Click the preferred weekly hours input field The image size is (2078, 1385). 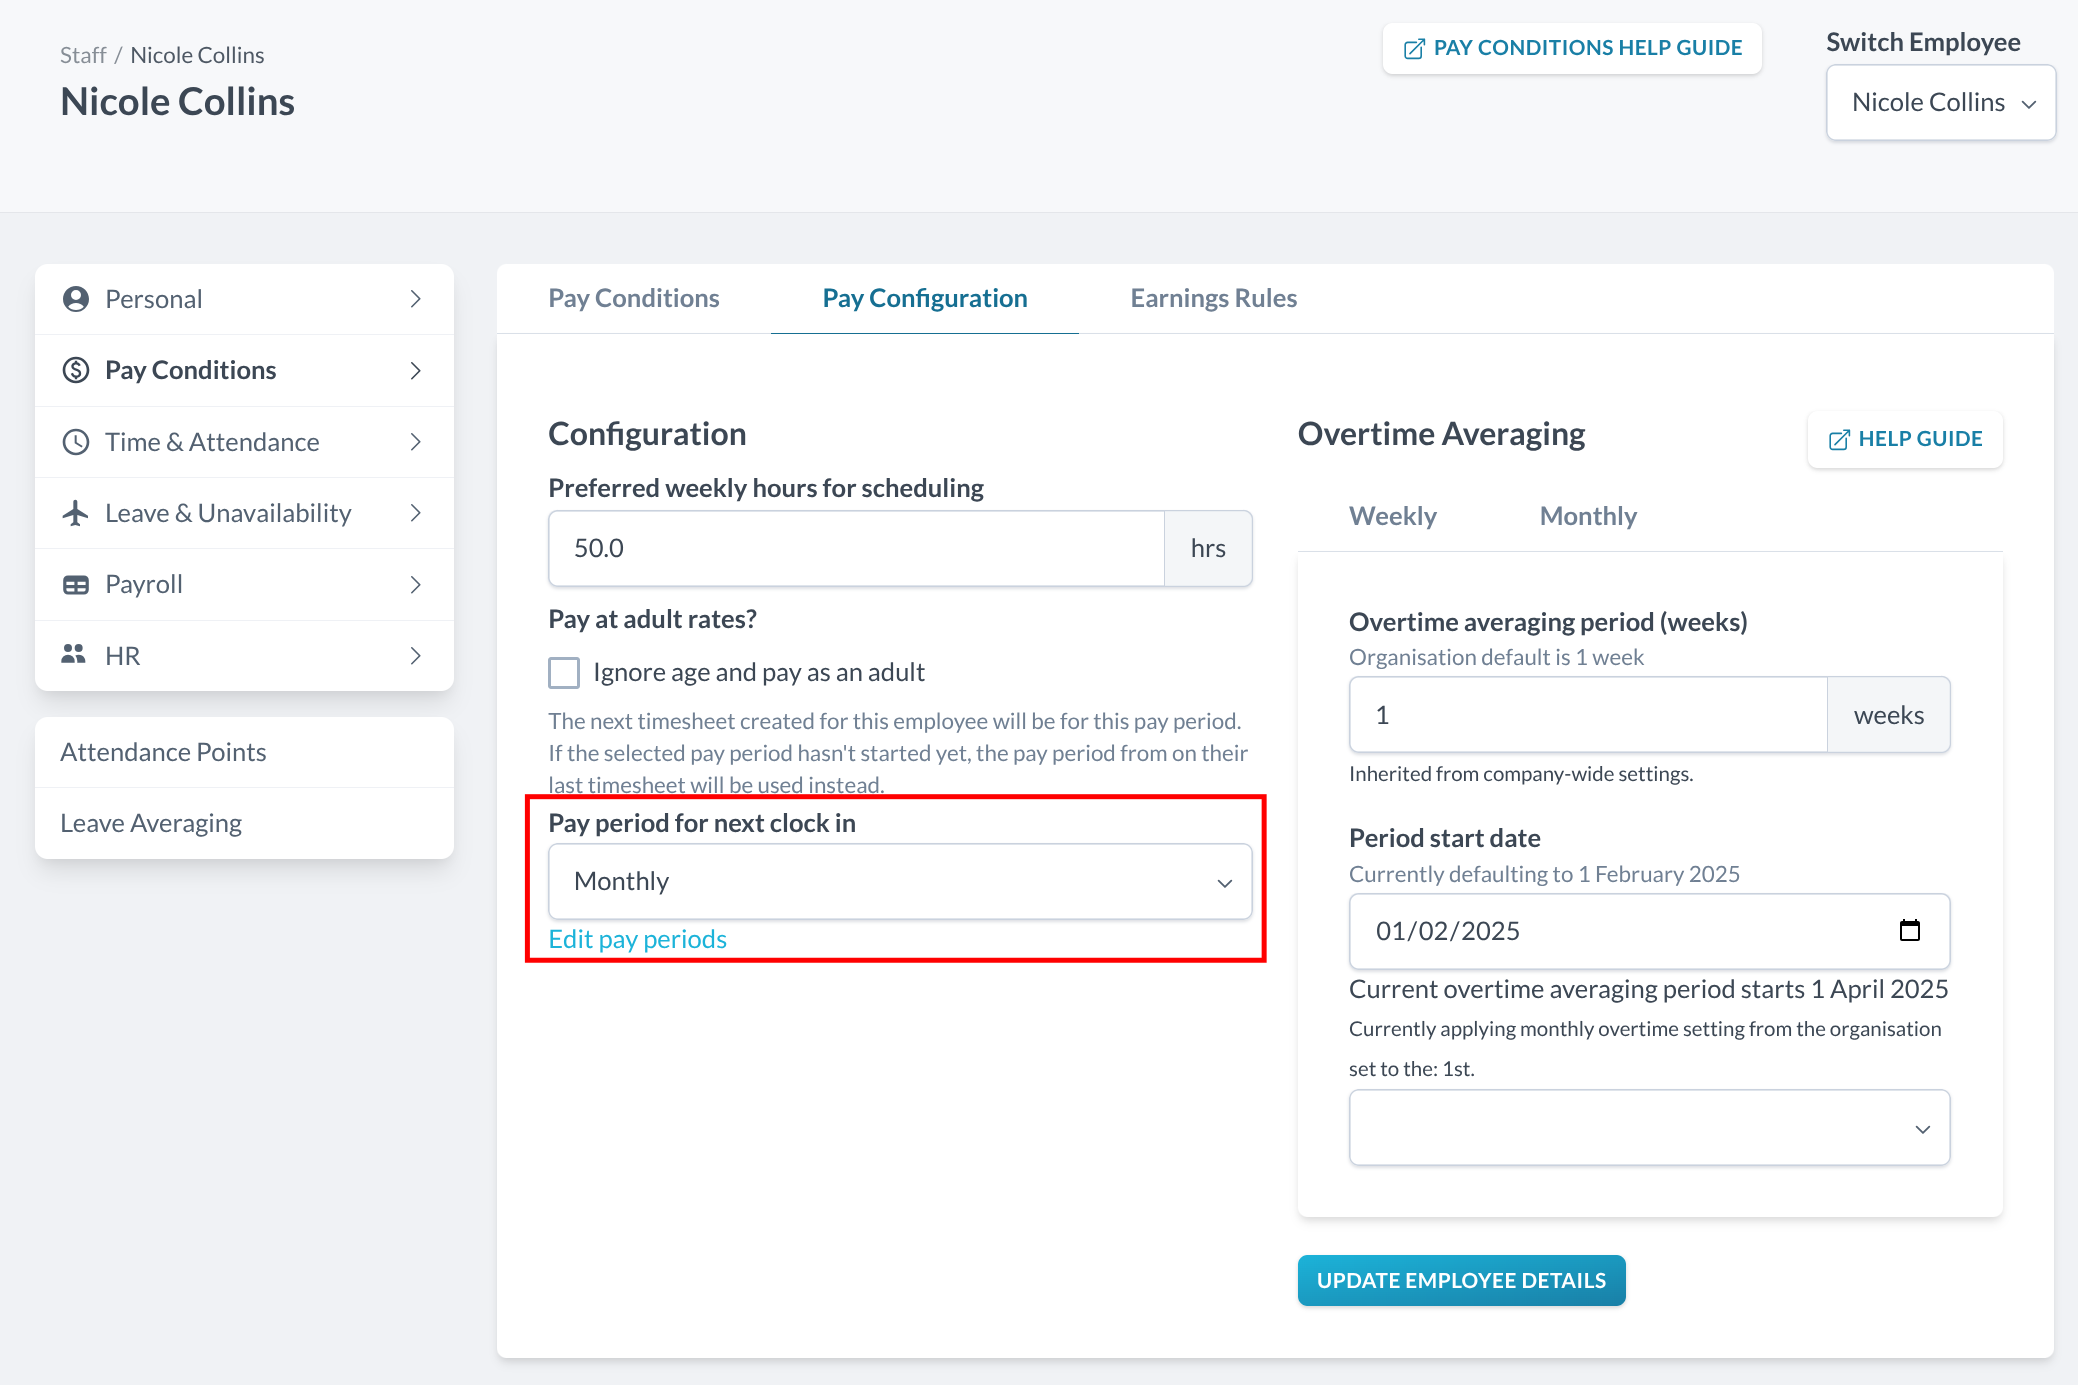point(856,549)
